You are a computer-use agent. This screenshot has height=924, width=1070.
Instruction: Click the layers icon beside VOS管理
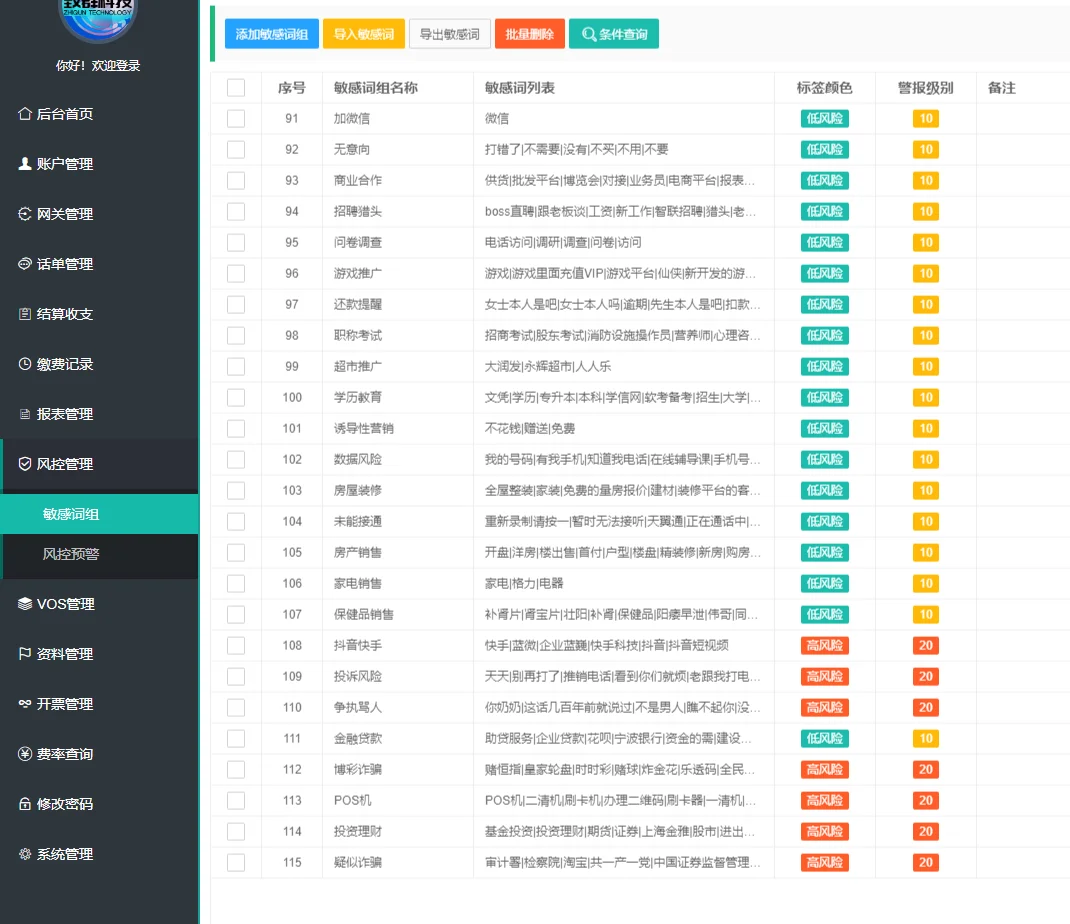tap(25, 603)
